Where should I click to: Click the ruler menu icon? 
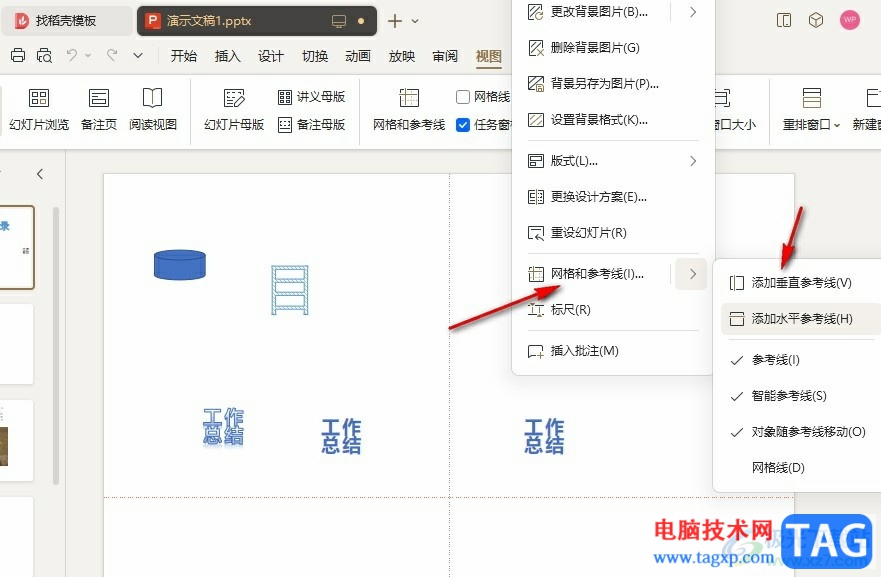click(x=536, y=310)
